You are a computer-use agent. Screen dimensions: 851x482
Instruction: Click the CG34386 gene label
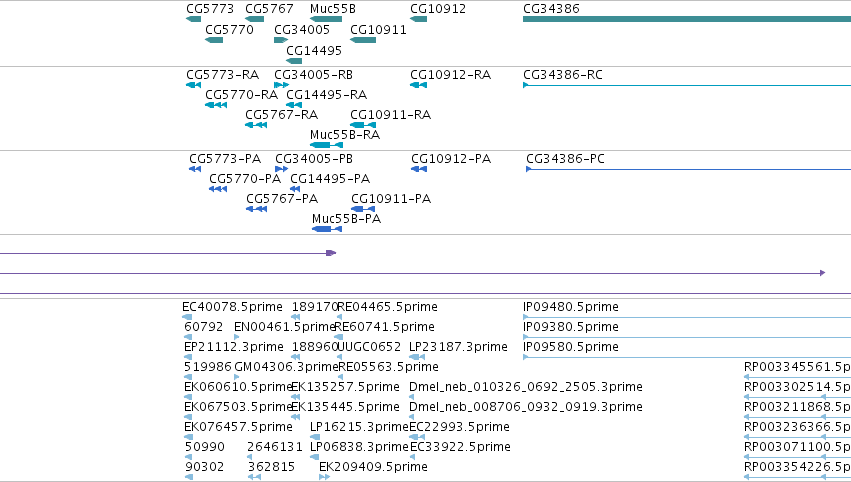point(551,9)
